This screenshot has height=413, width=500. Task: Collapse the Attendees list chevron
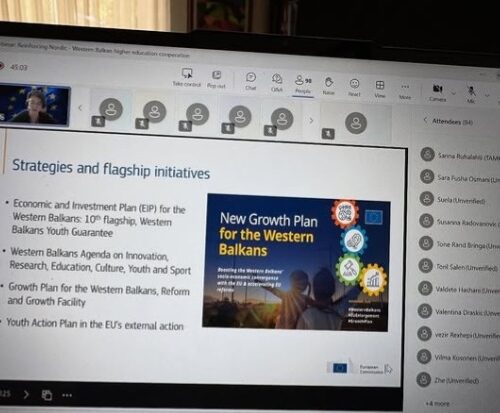tap(425, 120)
